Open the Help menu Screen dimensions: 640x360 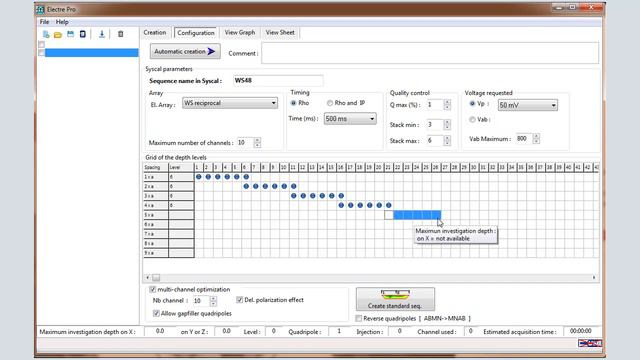pos(62,22)
